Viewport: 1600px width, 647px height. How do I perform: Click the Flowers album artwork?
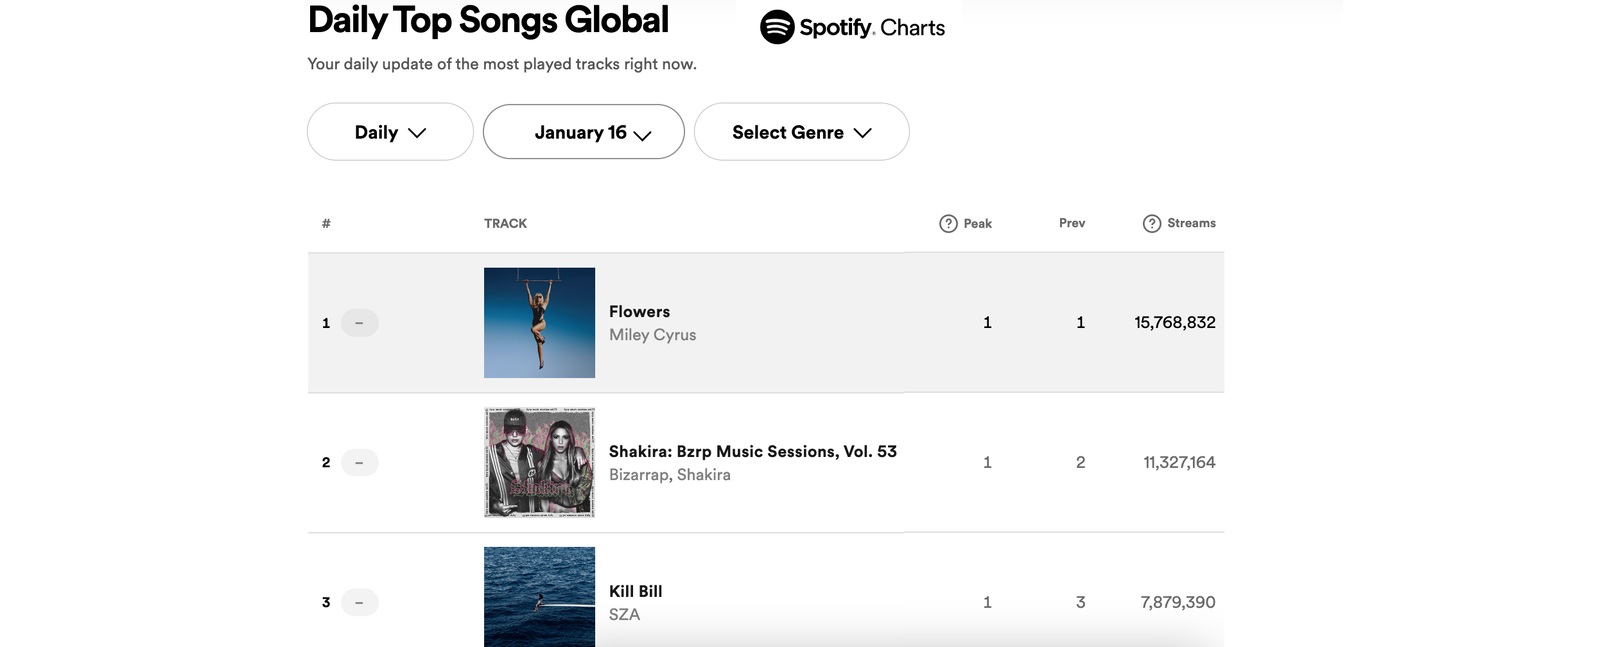coord(539,322)
